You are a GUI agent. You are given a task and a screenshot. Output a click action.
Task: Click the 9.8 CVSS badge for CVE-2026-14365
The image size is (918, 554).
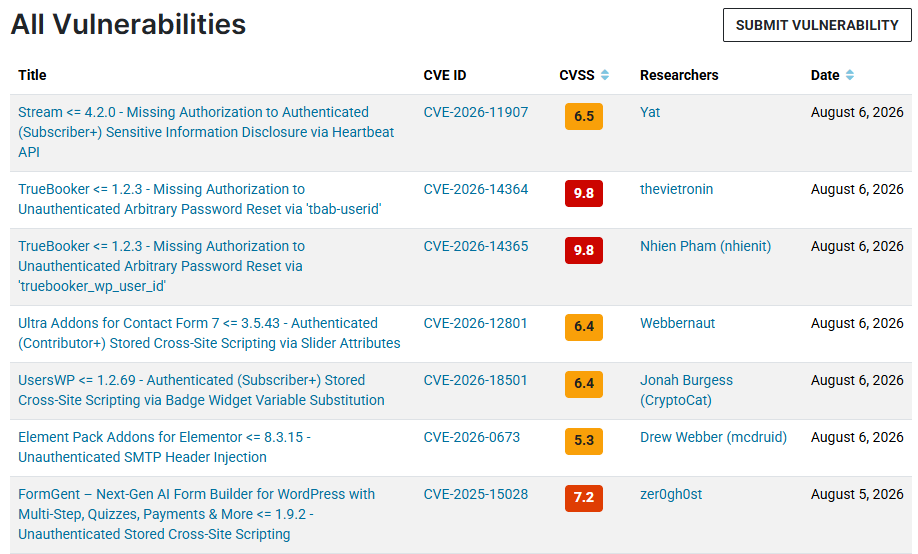[584, 250]
